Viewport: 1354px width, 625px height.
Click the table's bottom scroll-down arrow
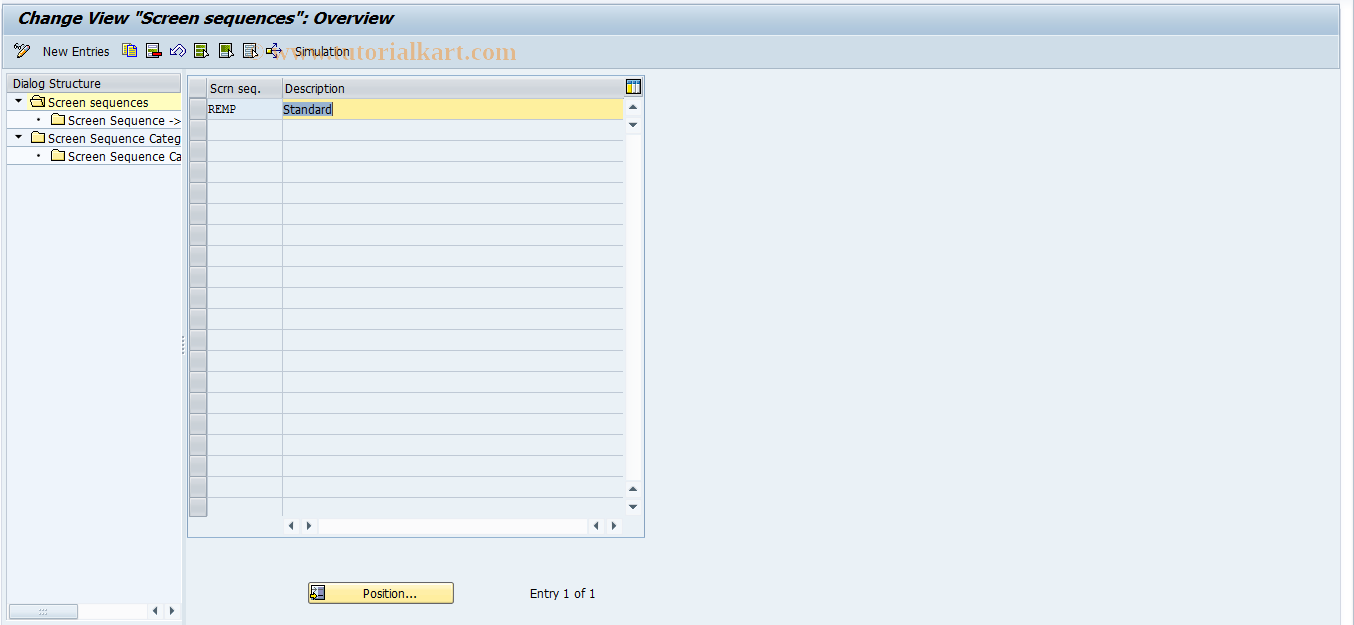pyautogui.click(x=633, y=507)
